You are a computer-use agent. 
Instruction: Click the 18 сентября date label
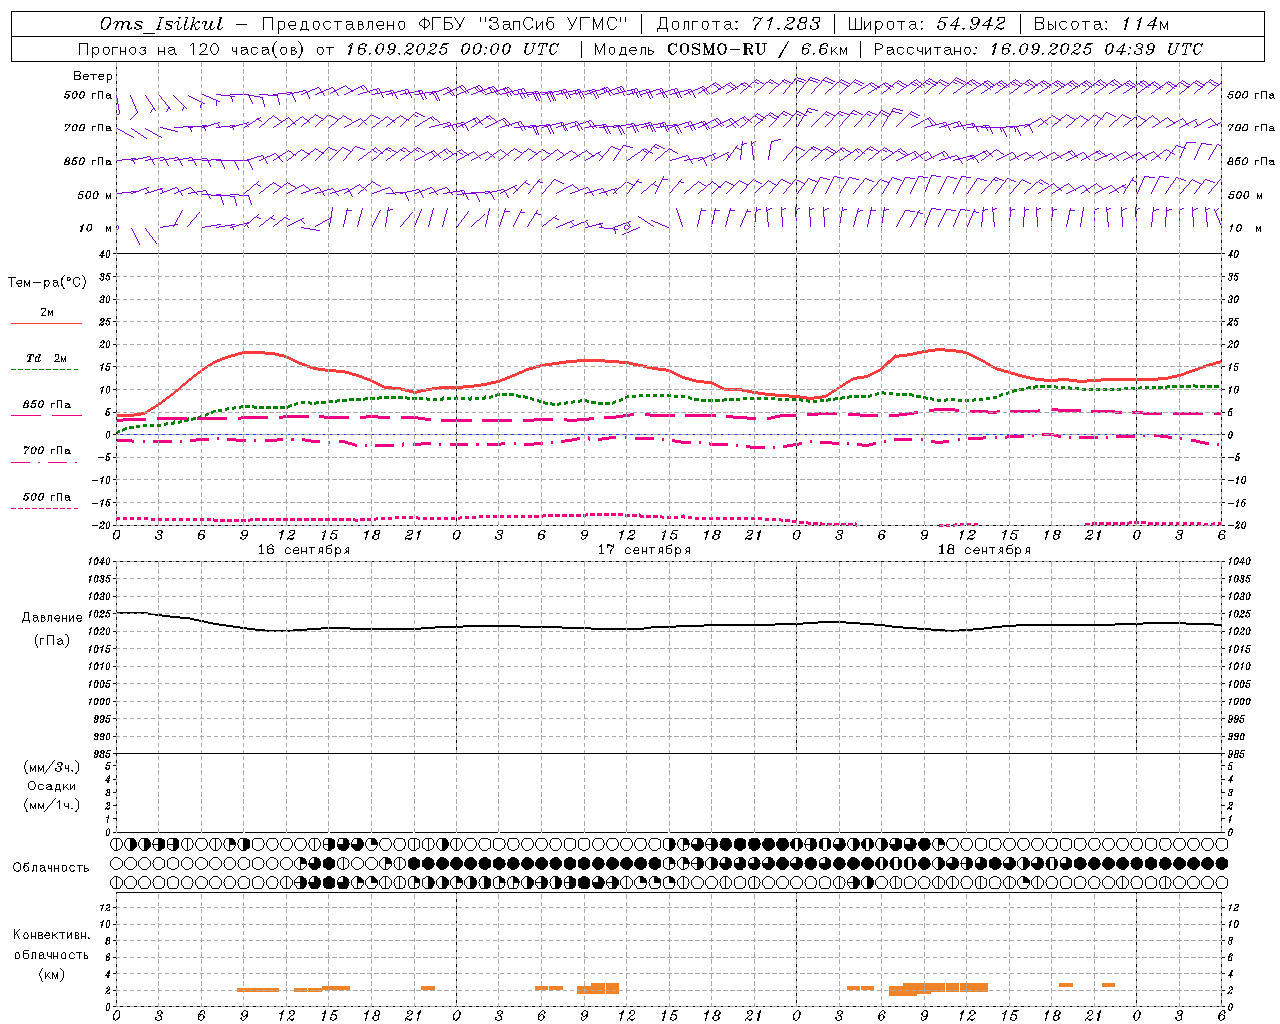(984, 550)
